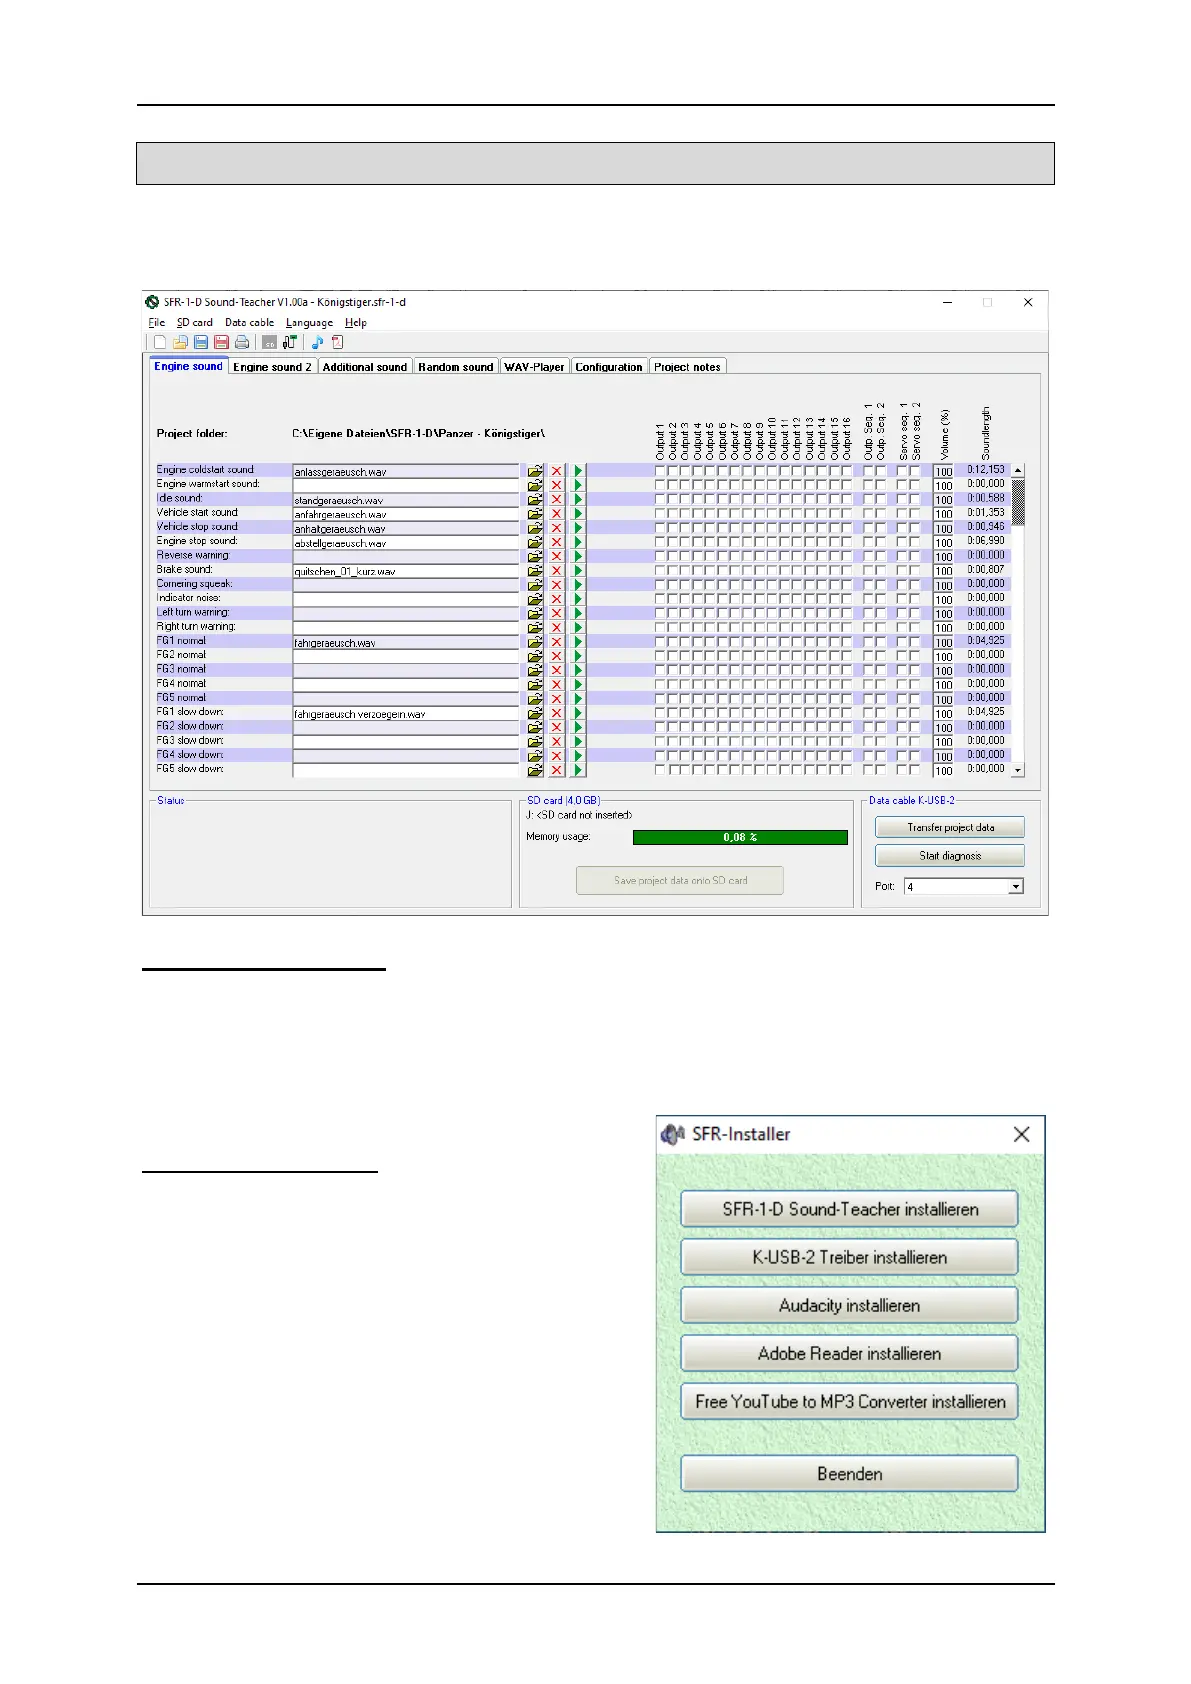The width and height of the screenshot is (1191, 1684).
Task: Click the Open project folder icon in toolbar
Action: click(180, 342)
